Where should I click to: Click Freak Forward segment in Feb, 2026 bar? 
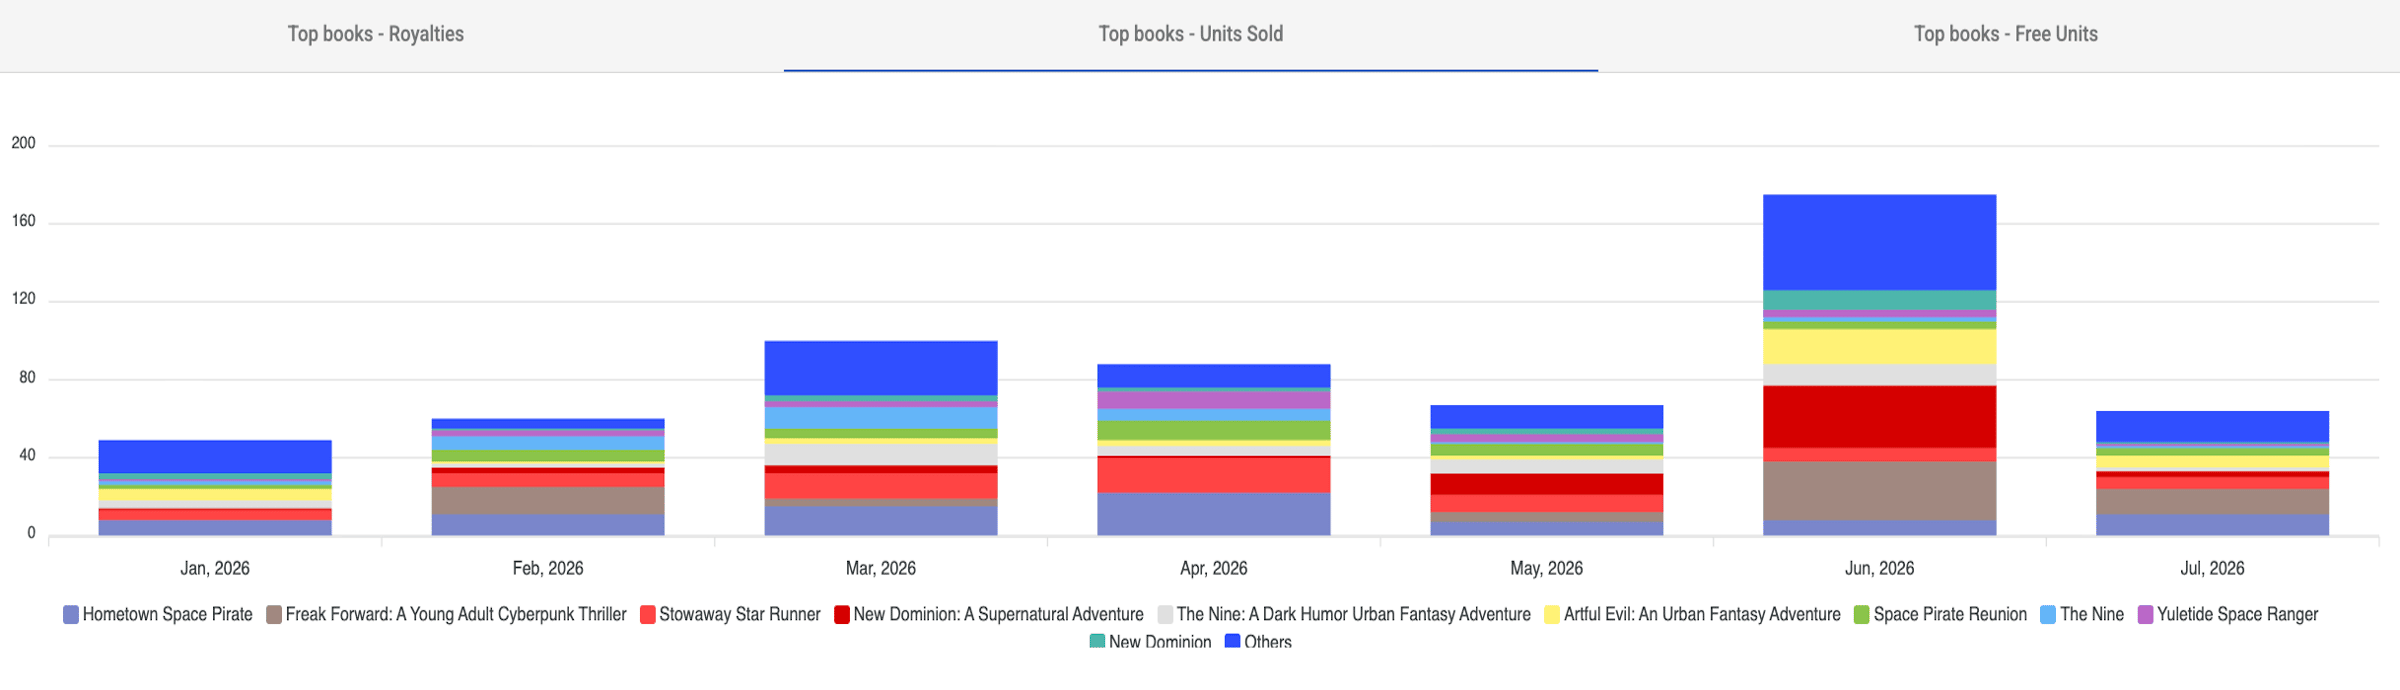pyautogui.click(x=548, y=501)
